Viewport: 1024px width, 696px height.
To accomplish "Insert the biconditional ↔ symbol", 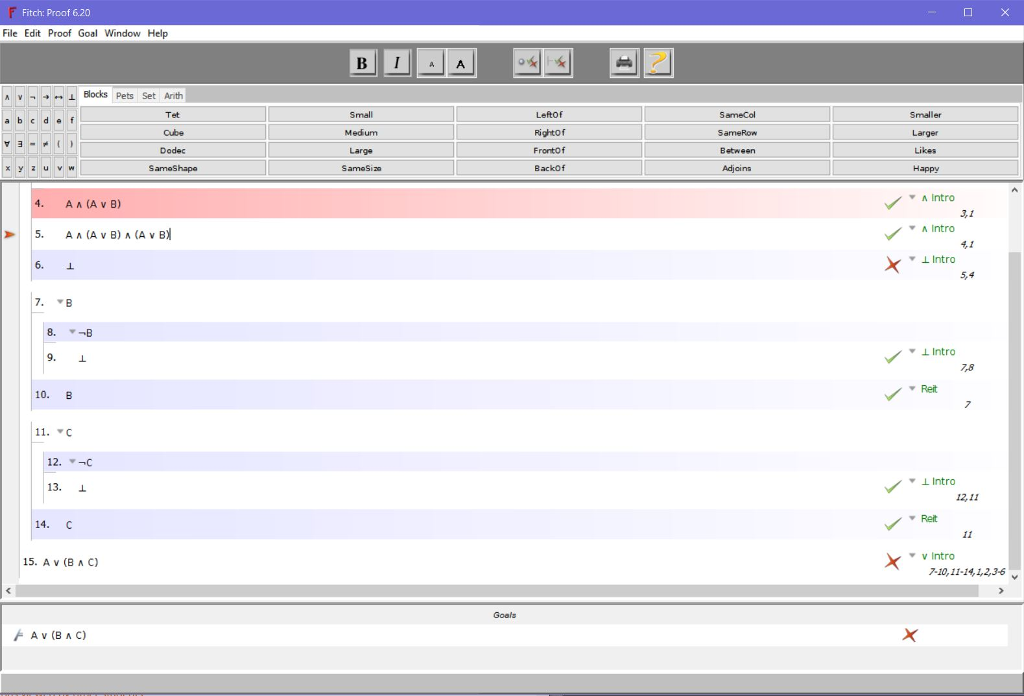I will 59,97.
